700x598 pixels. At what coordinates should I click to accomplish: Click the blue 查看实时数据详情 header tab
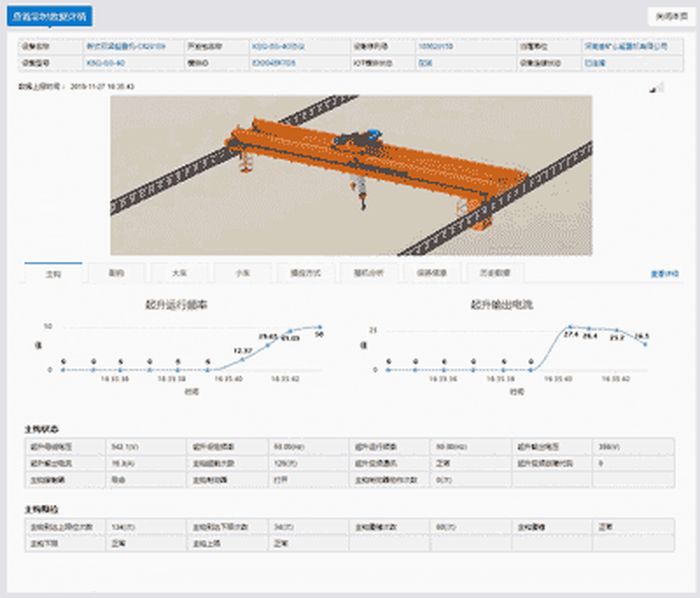[x=50, y=17]
